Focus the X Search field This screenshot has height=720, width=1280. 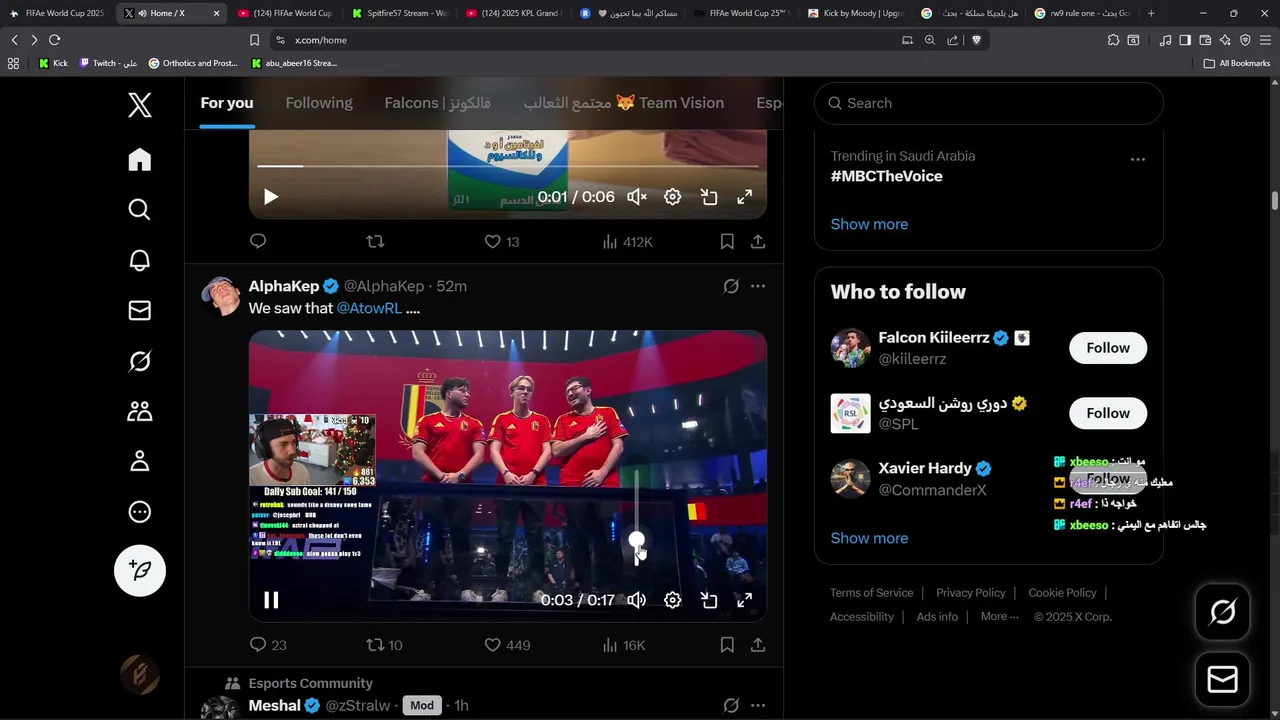[989, 103]
